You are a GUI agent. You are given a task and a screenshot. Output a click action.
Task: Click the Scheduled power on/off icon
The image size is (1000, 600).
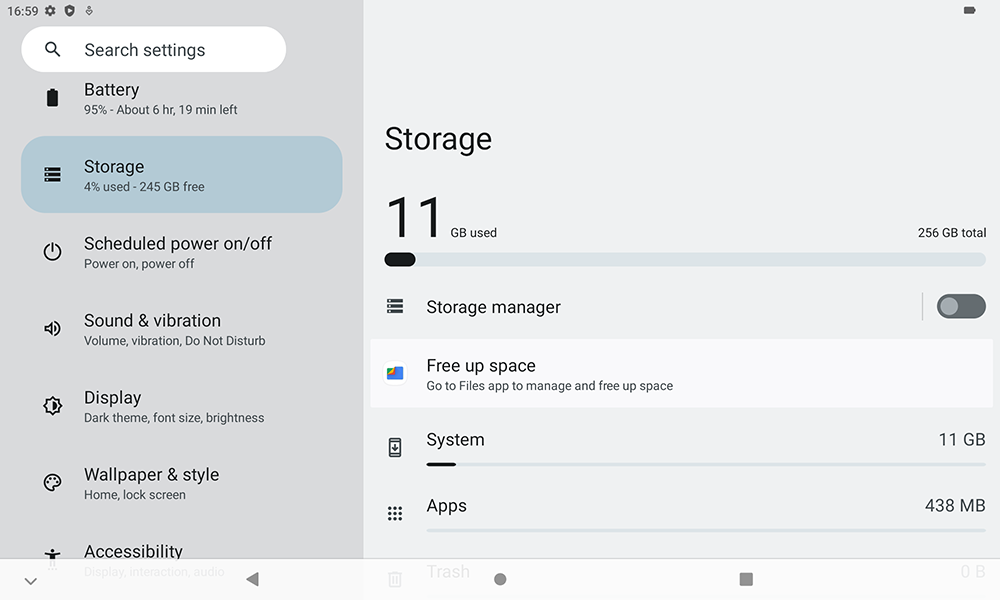pos(53,252)
